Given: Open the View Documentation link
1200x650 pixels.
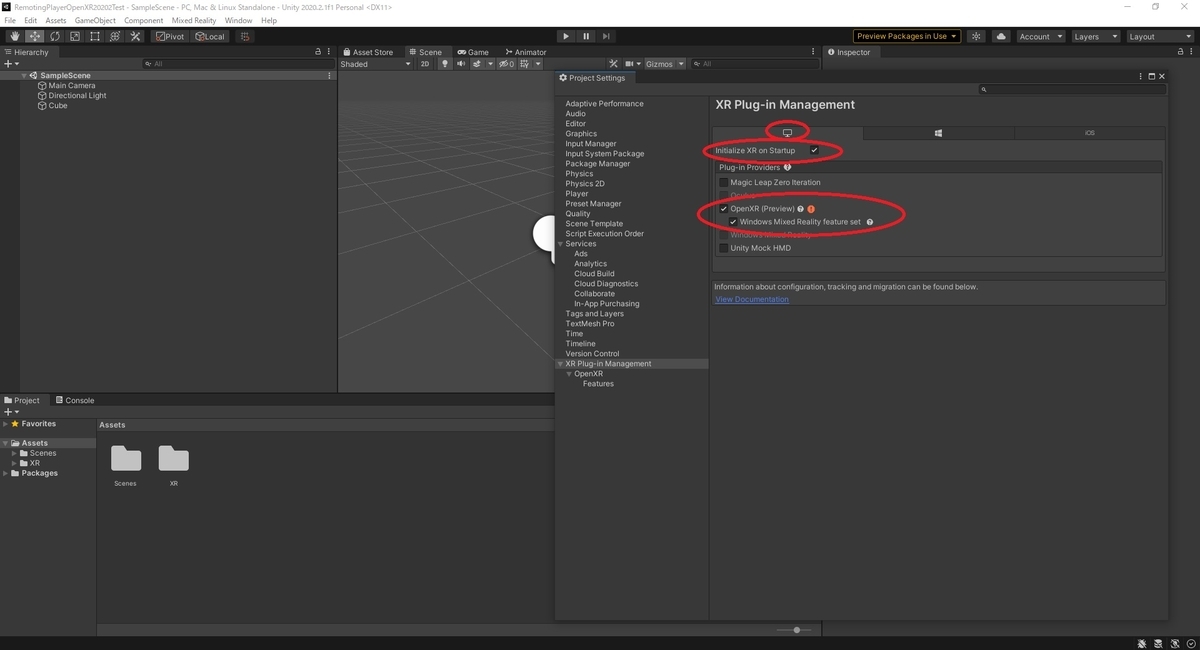Looking at the screenshot, I should pos(752,299).
